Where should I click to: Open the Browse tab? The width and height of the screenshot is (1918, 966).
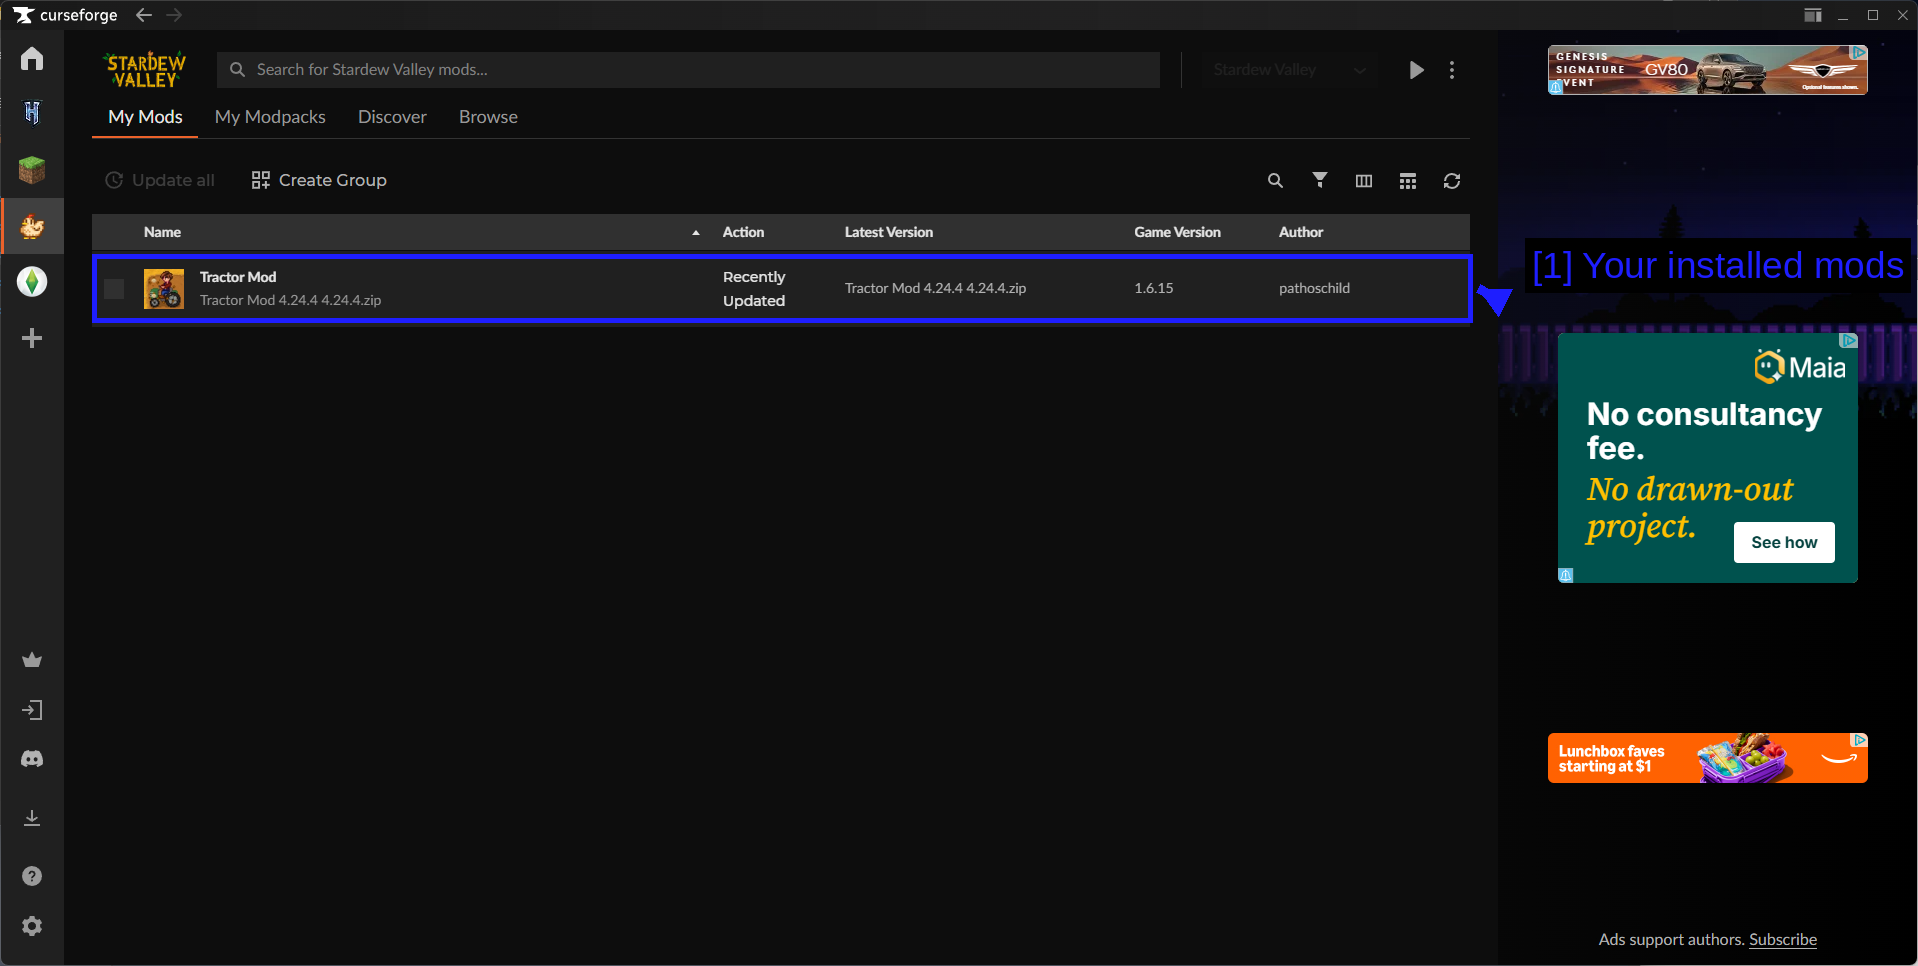pos(488,117)
